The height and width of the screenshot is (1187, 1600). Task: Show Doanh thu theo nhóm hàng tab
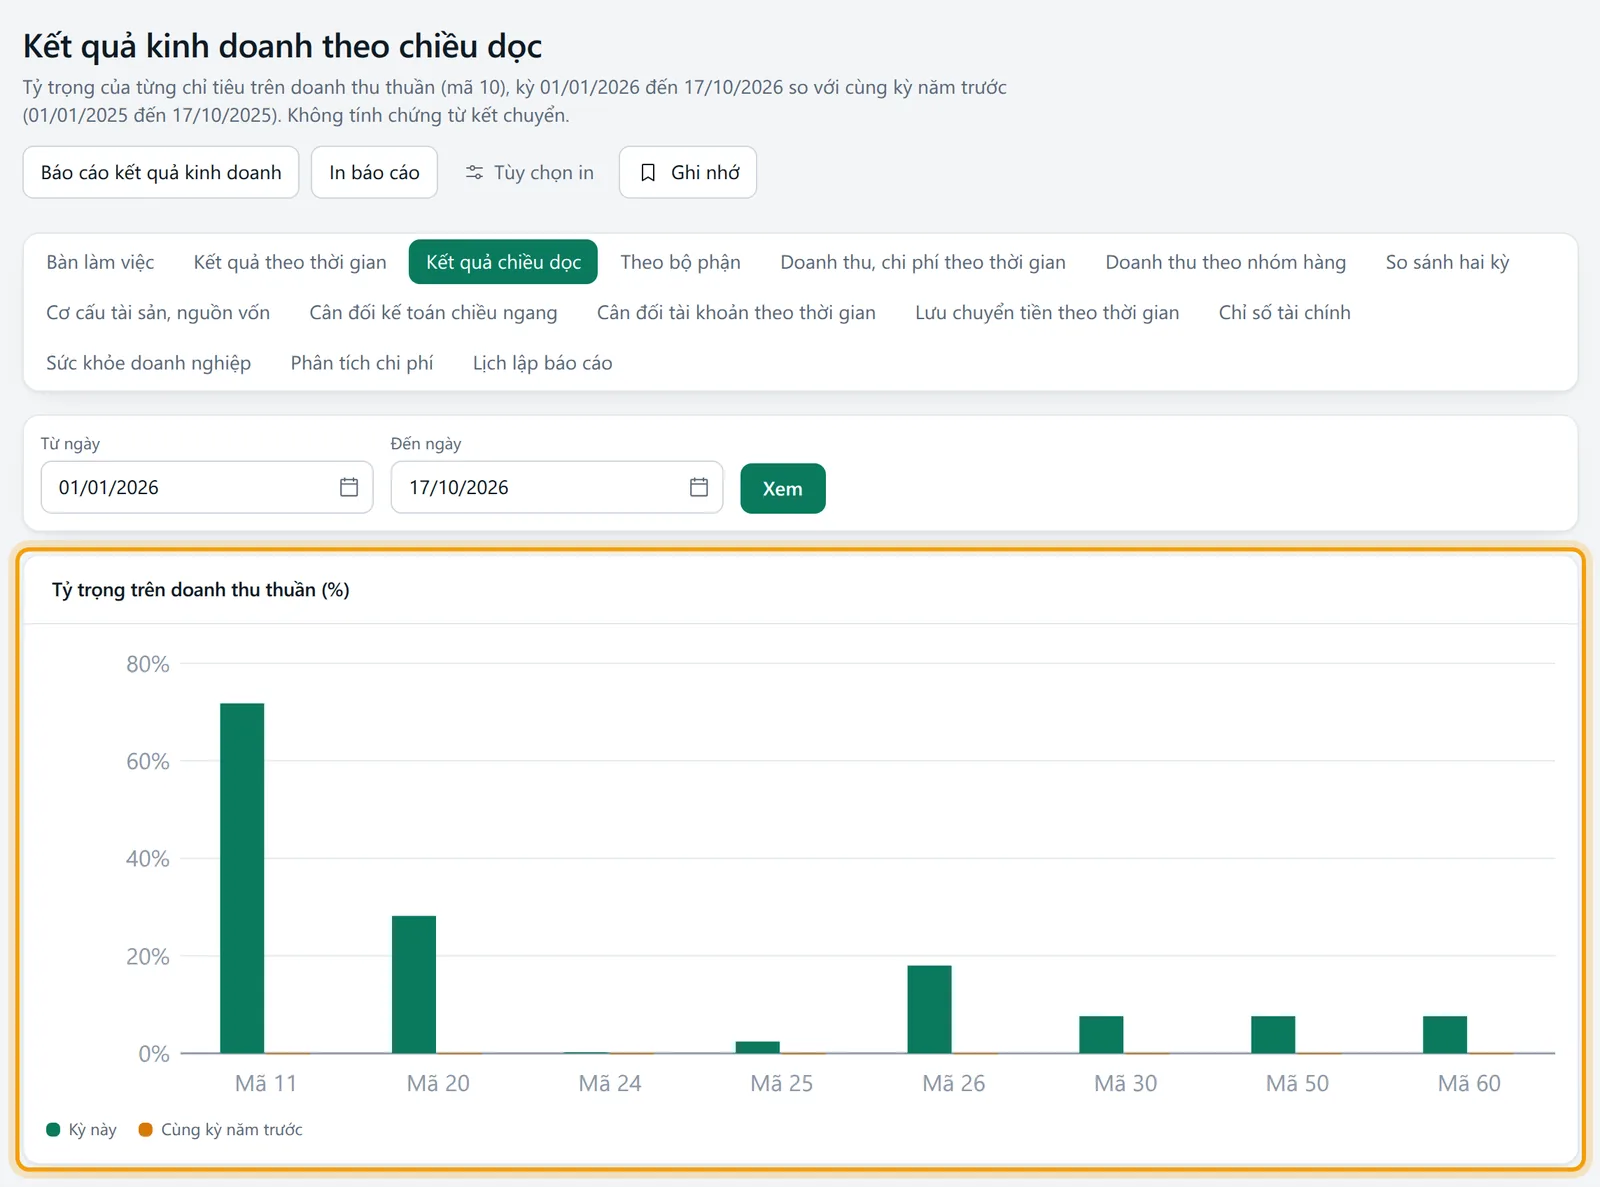pos(1226,262)
